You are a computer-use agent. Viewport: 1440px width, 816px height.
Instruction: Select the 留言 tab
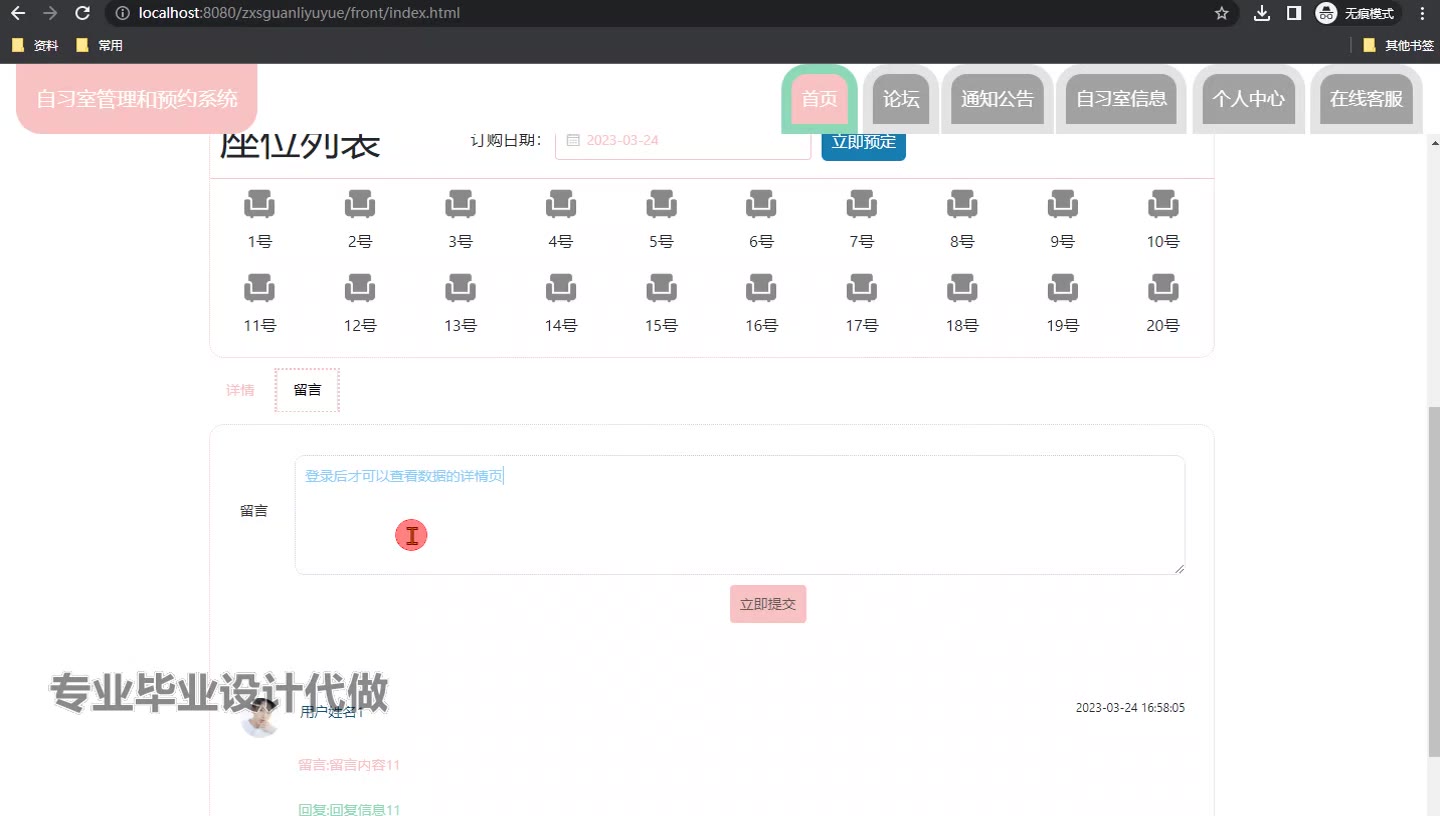coord(308,390)
